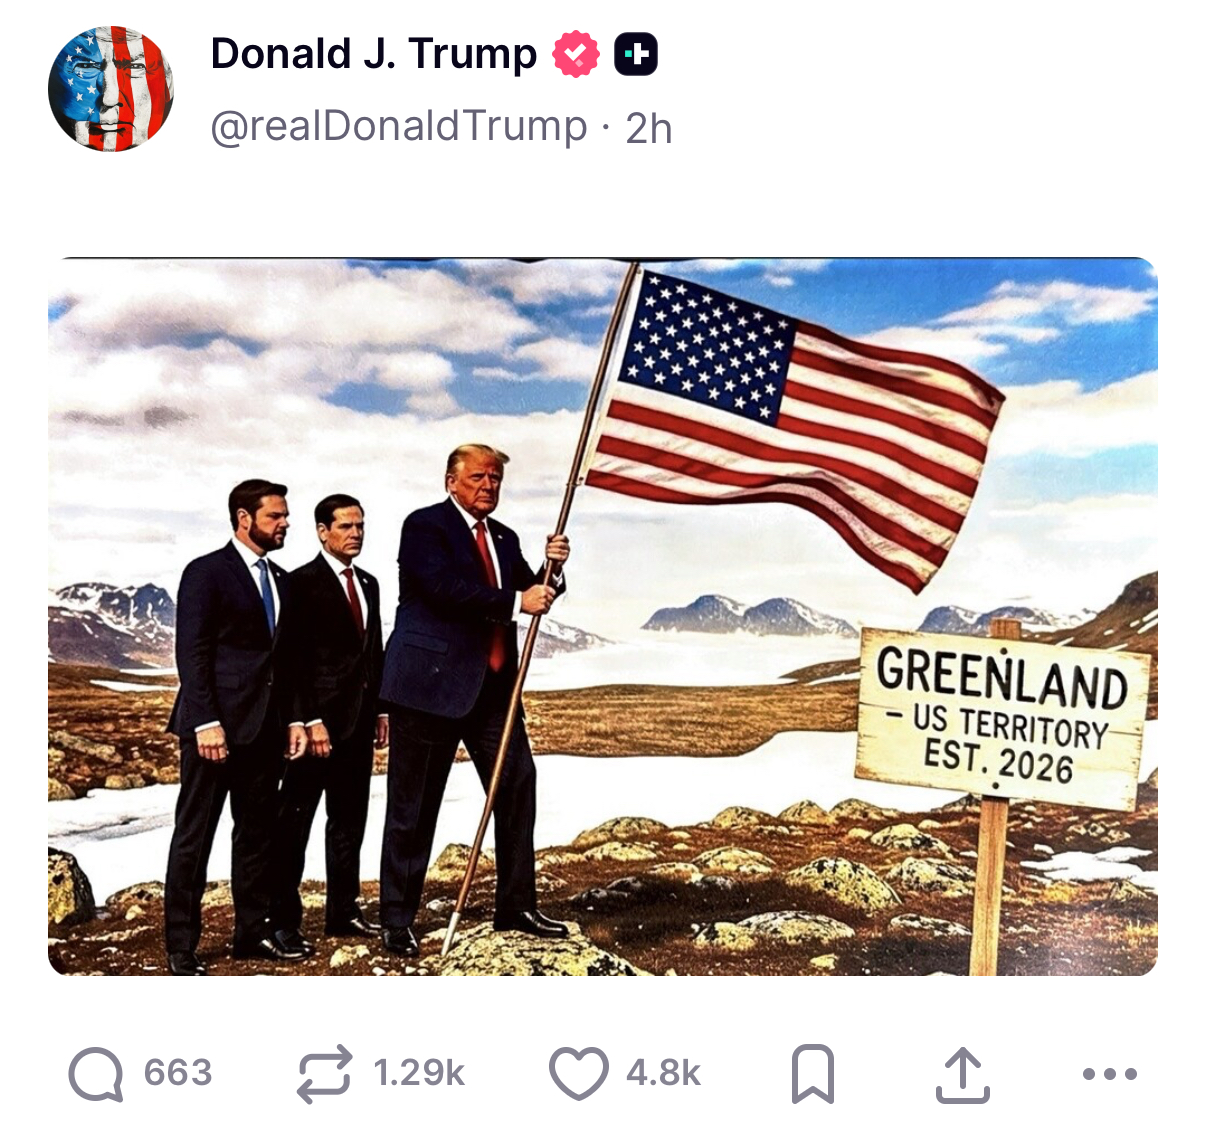This screenshot has width=1206, height=1132.
Task: Click the red verified checkmark badge
Action: click(576, 54)
